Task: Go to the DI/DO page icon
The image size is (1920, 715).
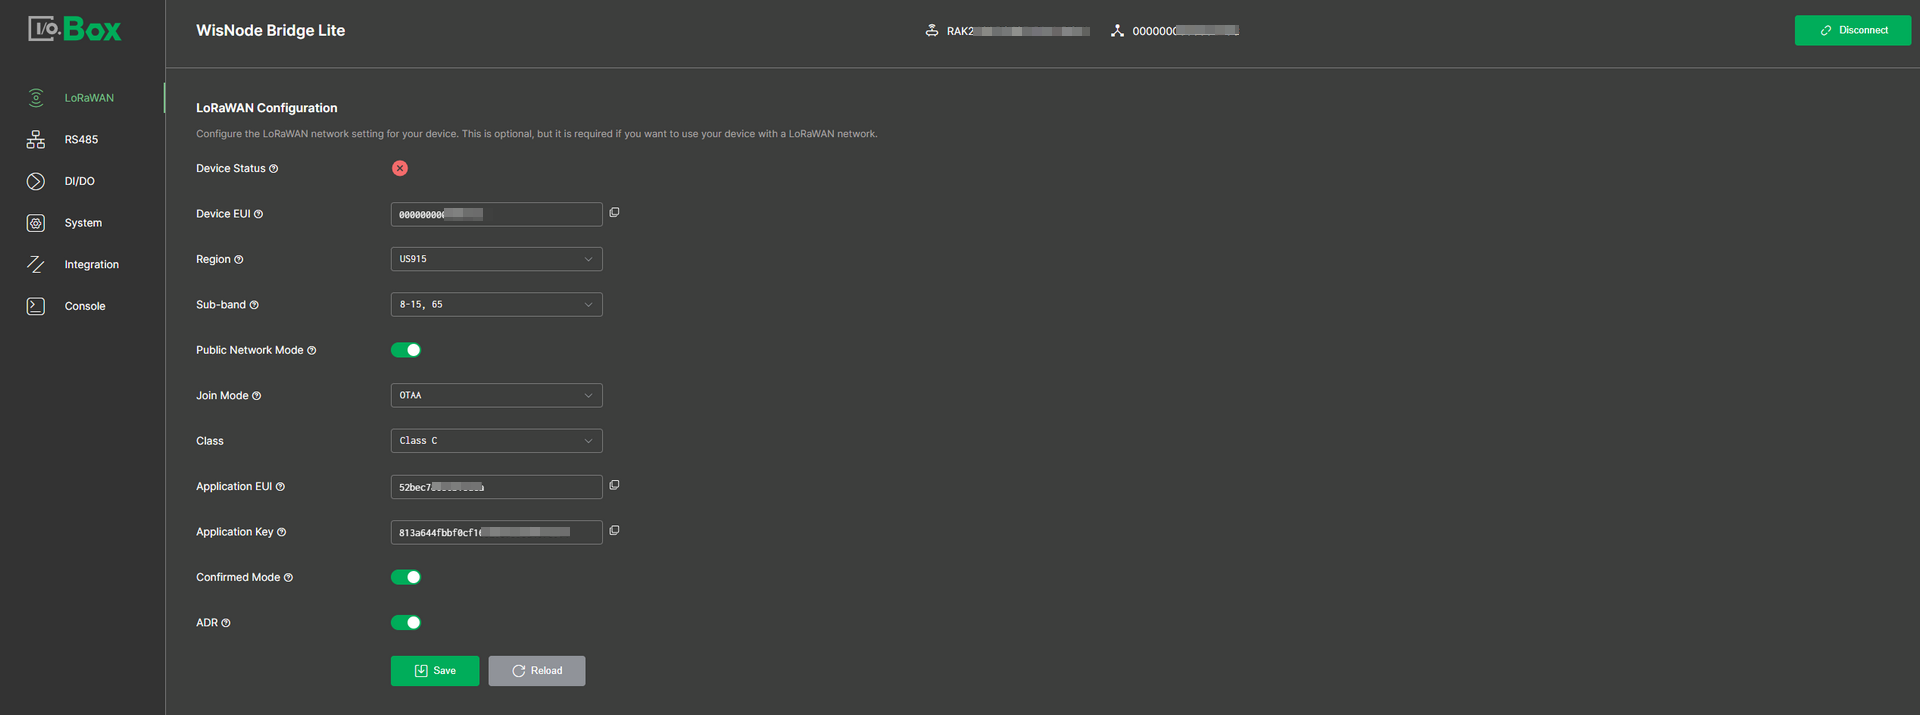Action: pyautogui.click(x=36, y=181)
